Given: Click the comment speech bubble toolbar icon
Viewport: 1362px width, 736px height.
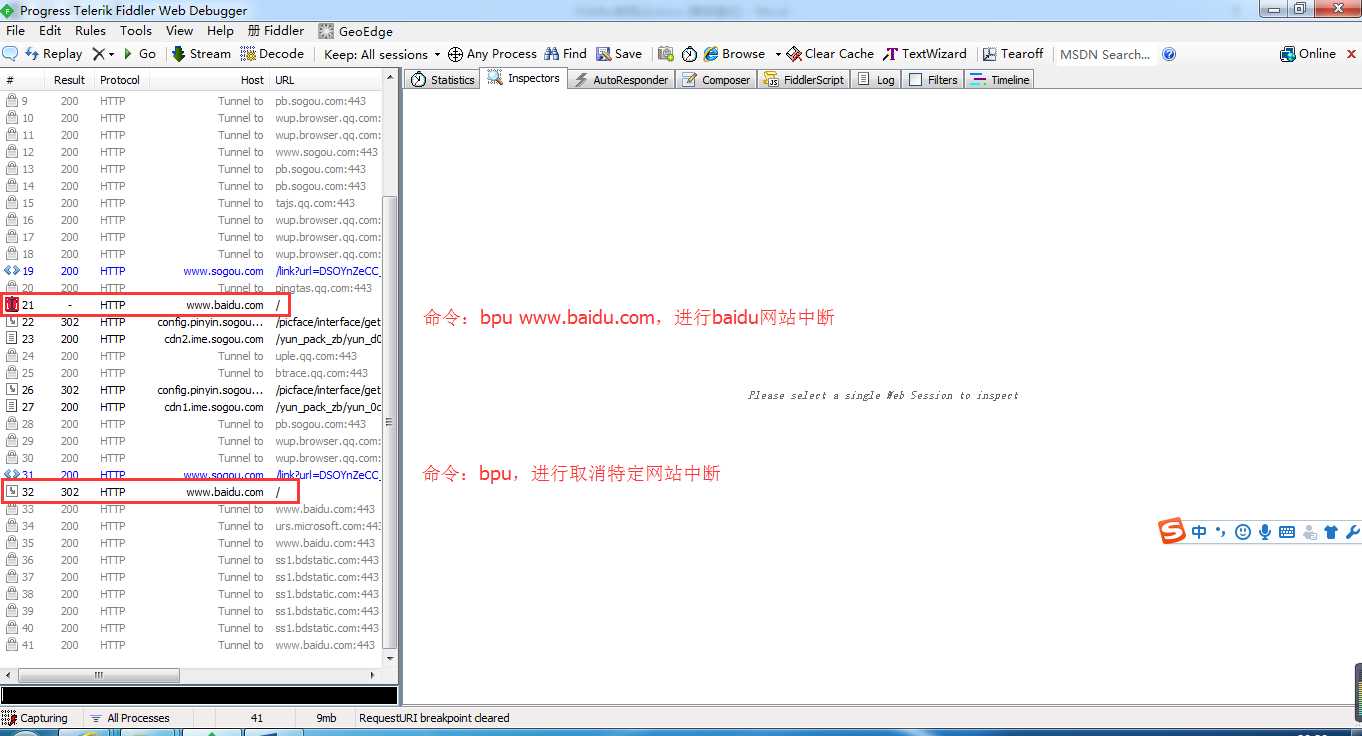Looking at the screenshot, I should [10, 54].
